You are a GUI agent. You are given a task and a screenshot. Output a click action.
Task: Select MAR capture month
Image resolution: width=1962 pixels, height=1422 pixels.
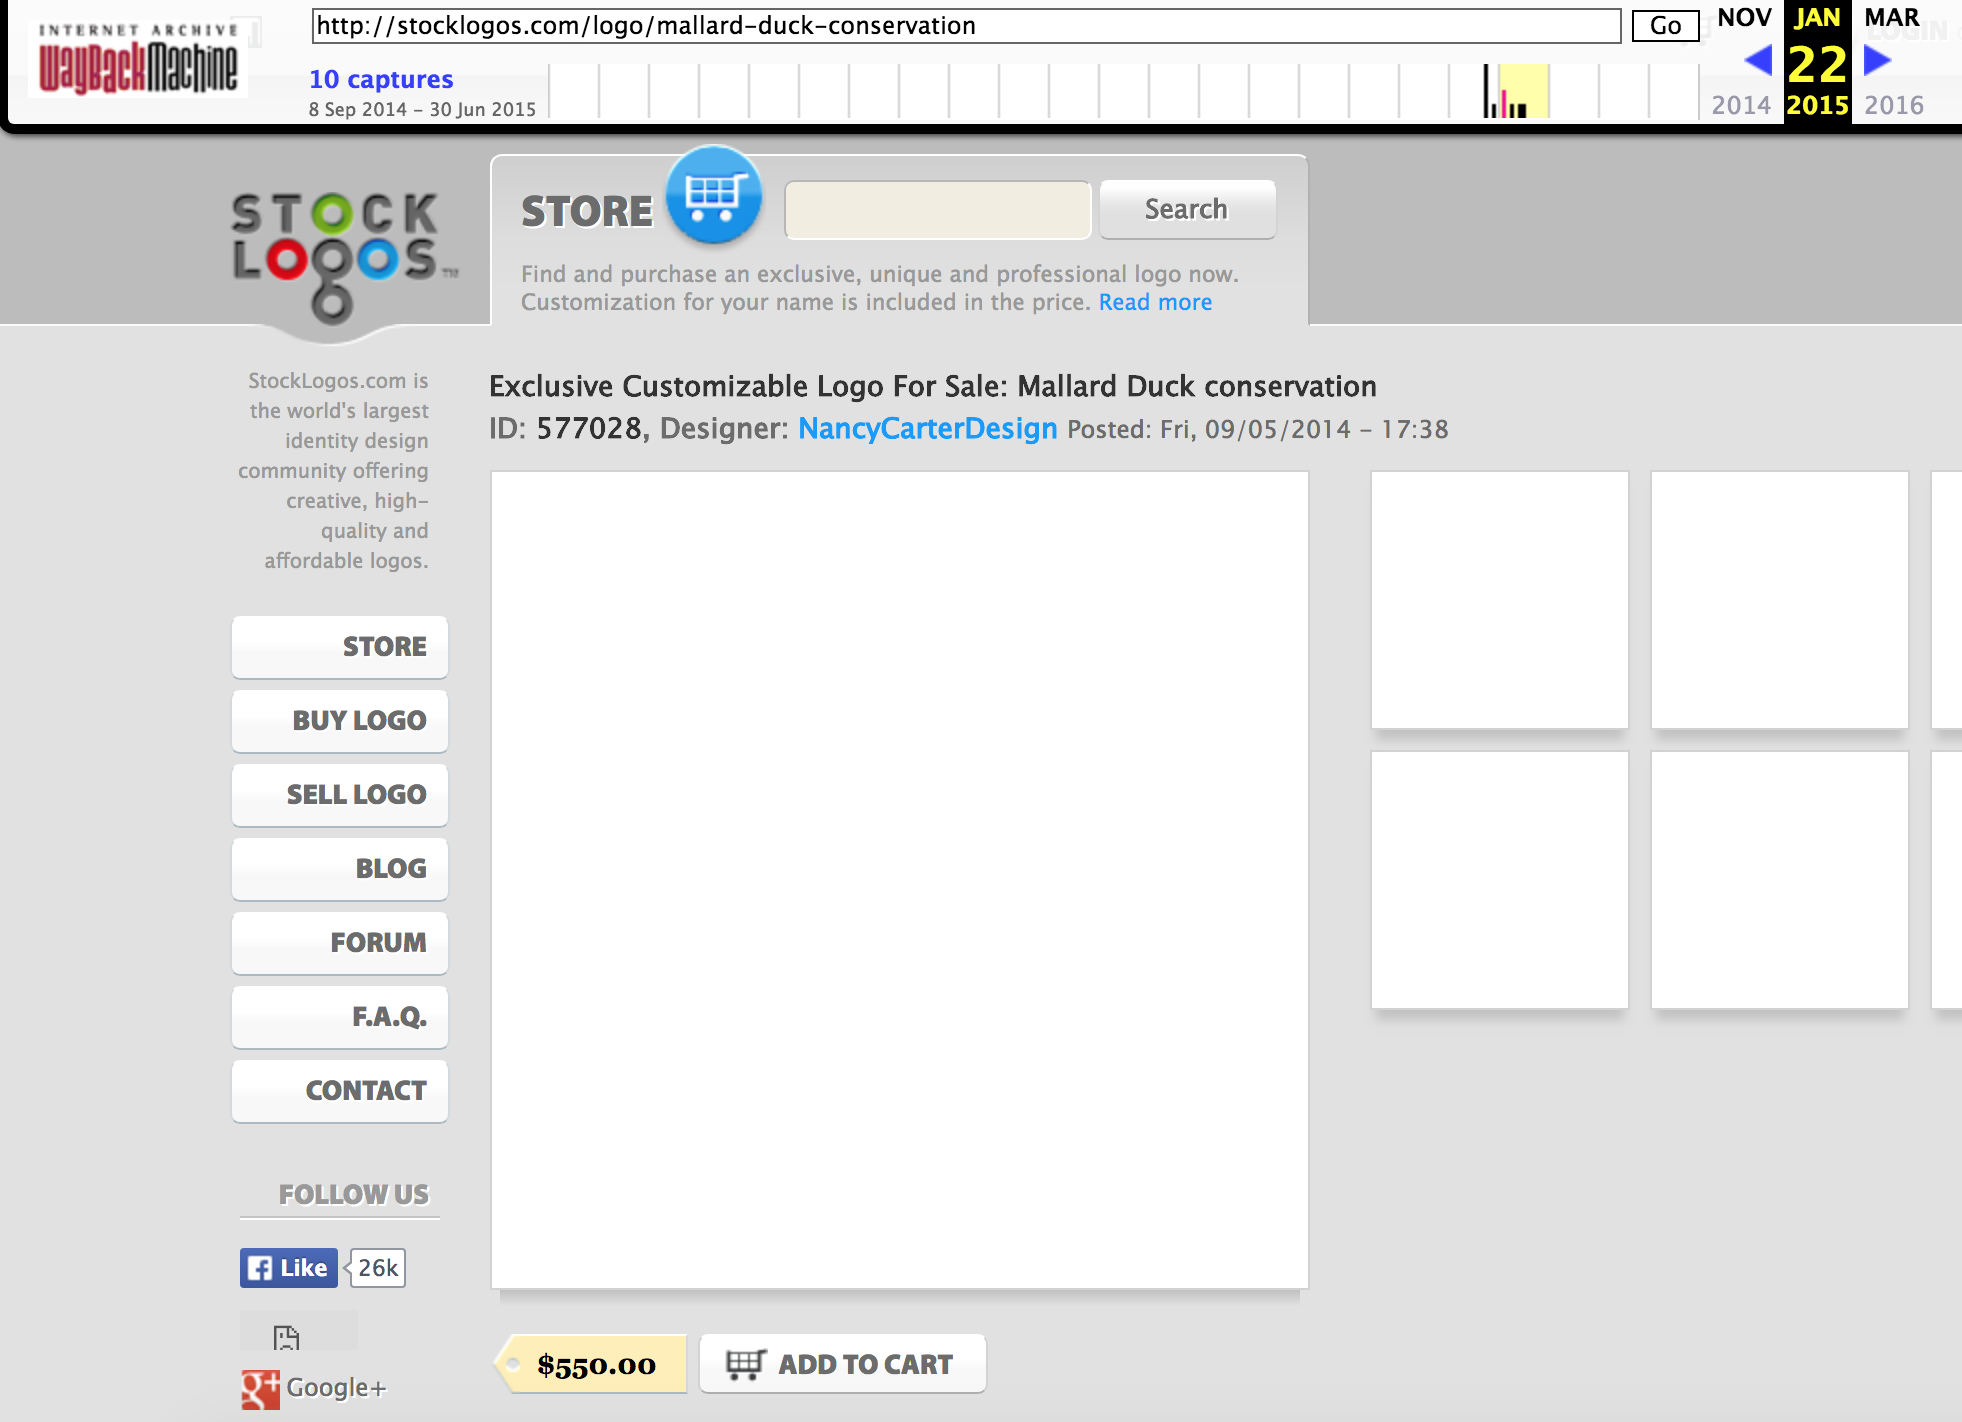point(1891,18)
